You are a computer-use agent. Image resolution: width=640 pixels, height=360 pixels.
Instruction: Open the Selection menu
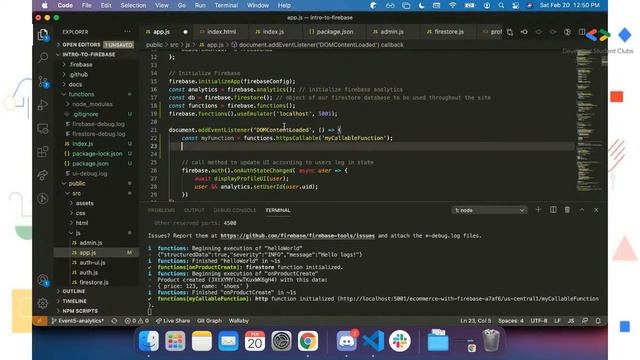133,5
